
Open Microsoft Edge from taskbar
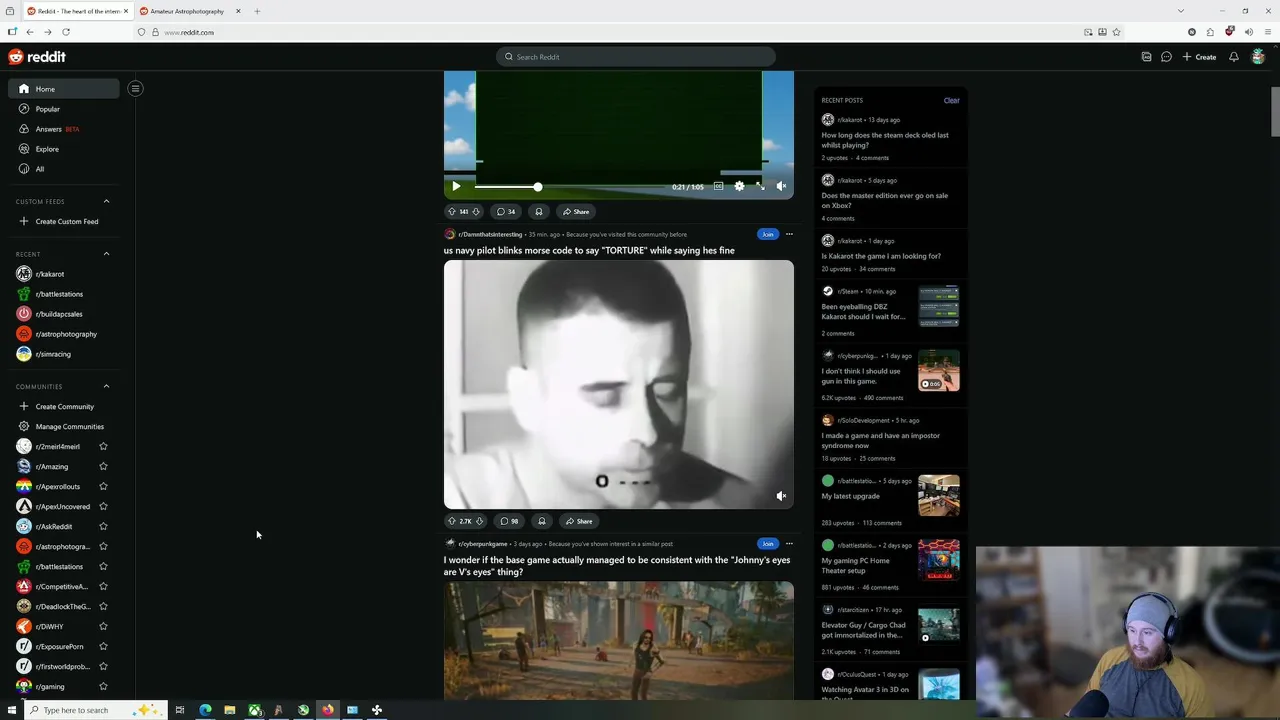pos(205,710)
